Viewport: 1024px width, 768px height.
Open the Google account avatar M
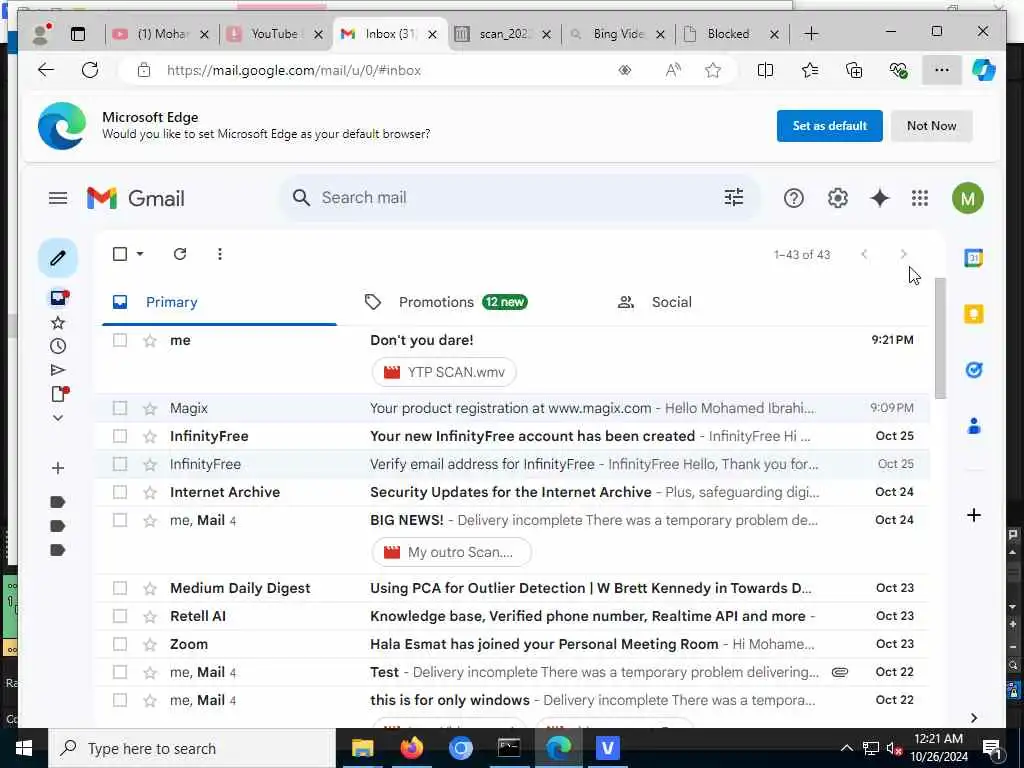pyautogui.click(x=967, y=198)
